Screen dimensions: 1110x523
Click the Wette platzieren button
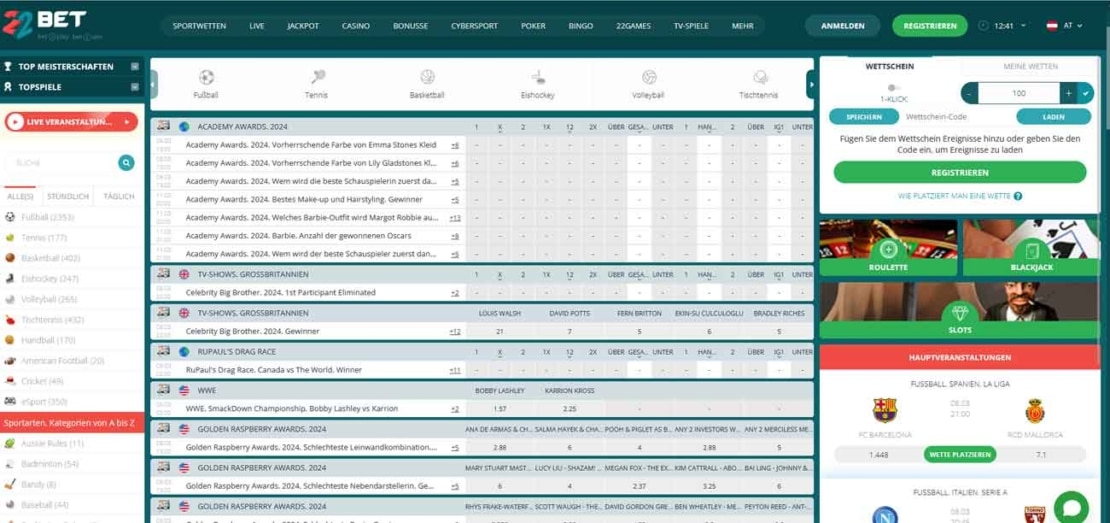pos(960,454)
